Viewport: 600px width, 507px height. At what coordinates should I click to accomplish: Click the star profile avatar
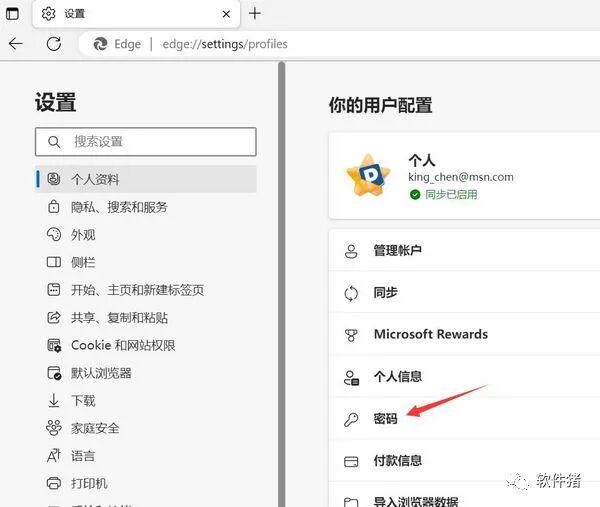[x=368, y=176]
